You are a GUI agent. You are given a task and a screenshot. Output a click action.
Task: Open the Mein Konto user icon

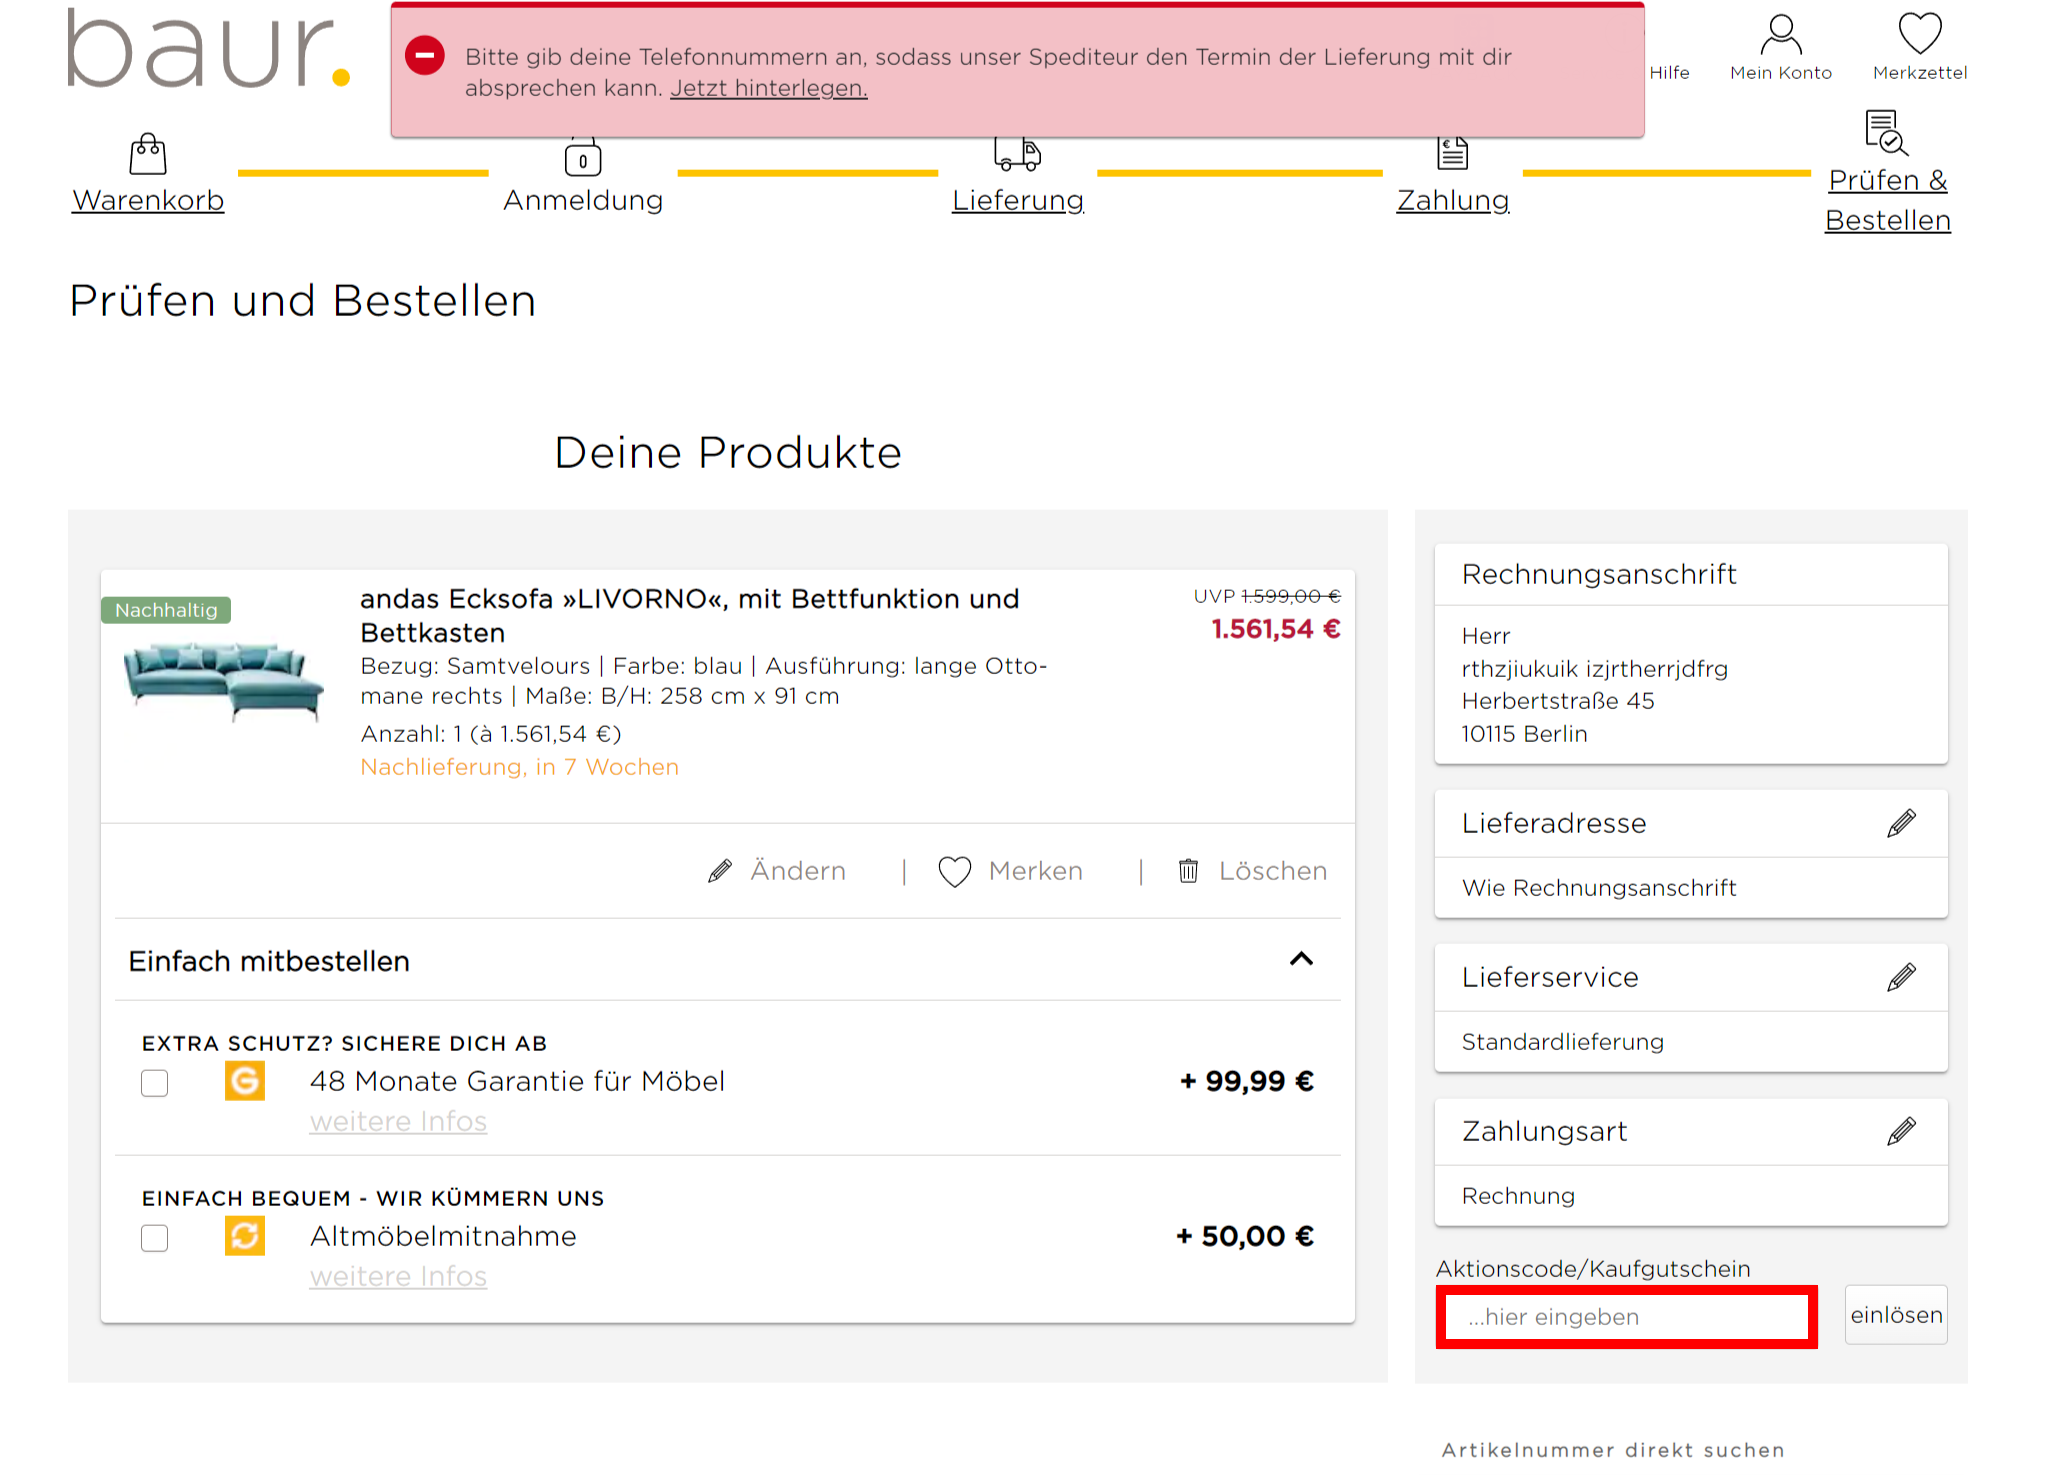1781,34
